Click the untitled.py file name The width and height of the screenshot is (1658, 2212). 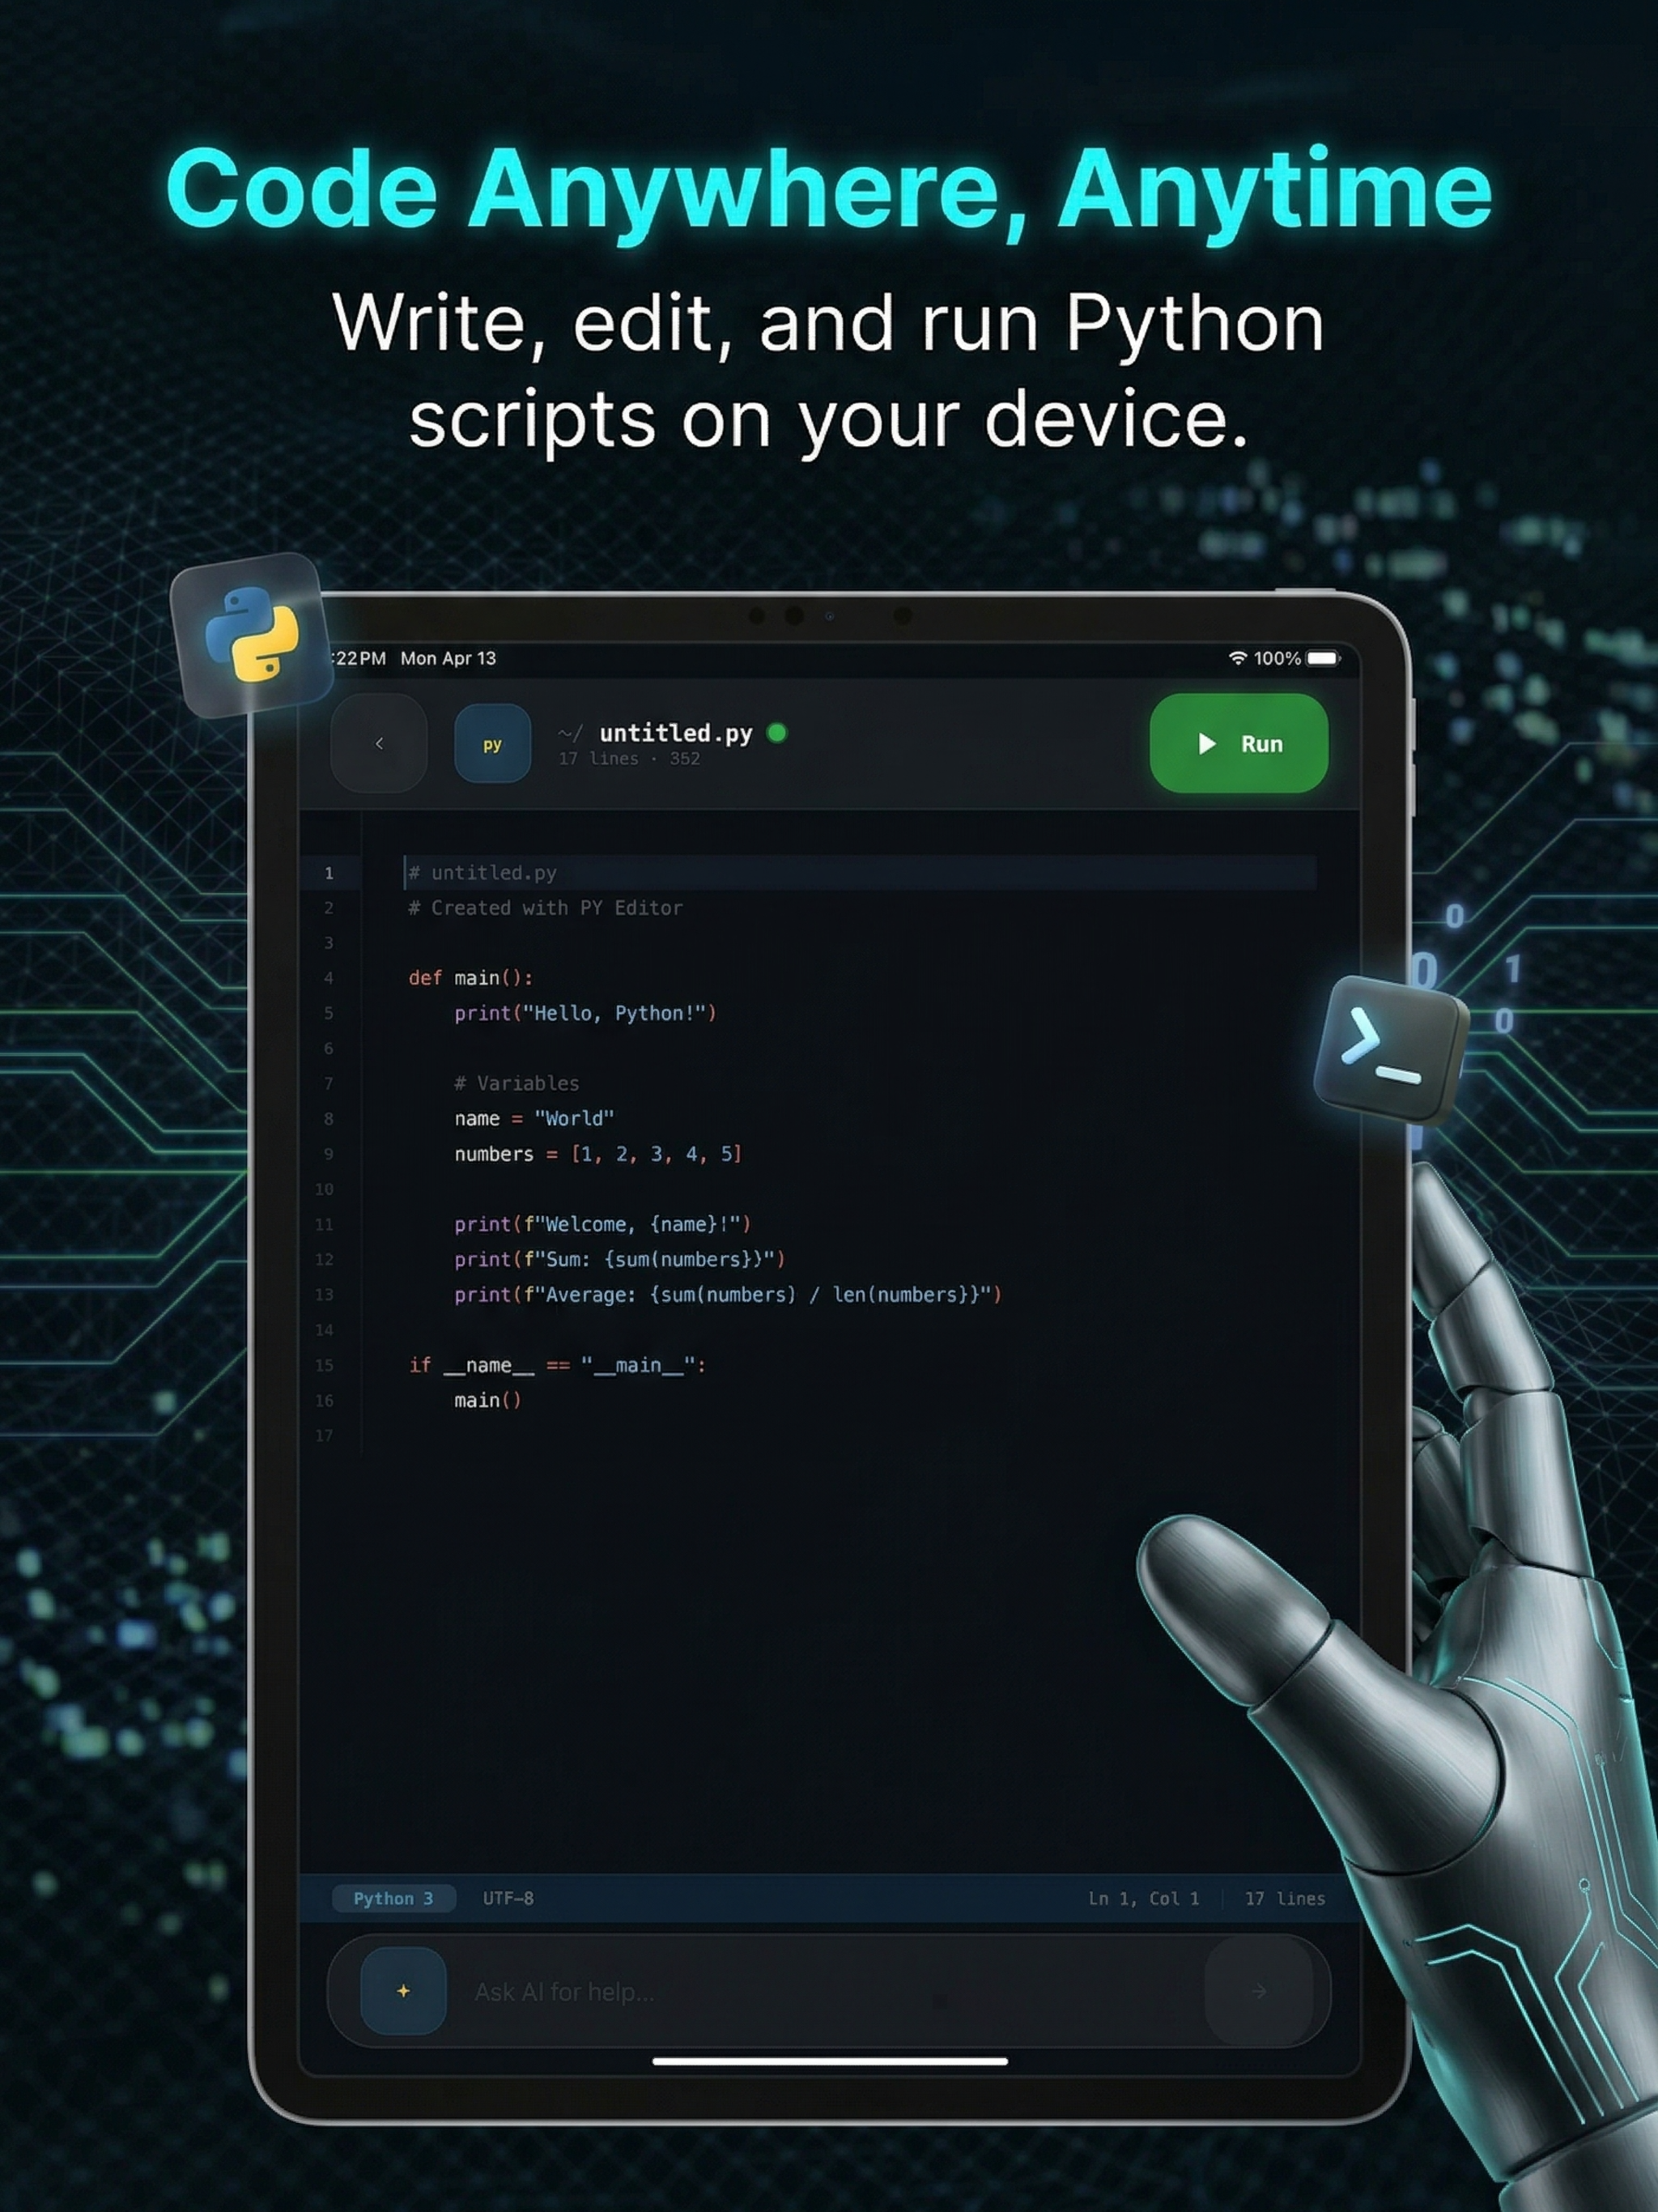[676, 734]
